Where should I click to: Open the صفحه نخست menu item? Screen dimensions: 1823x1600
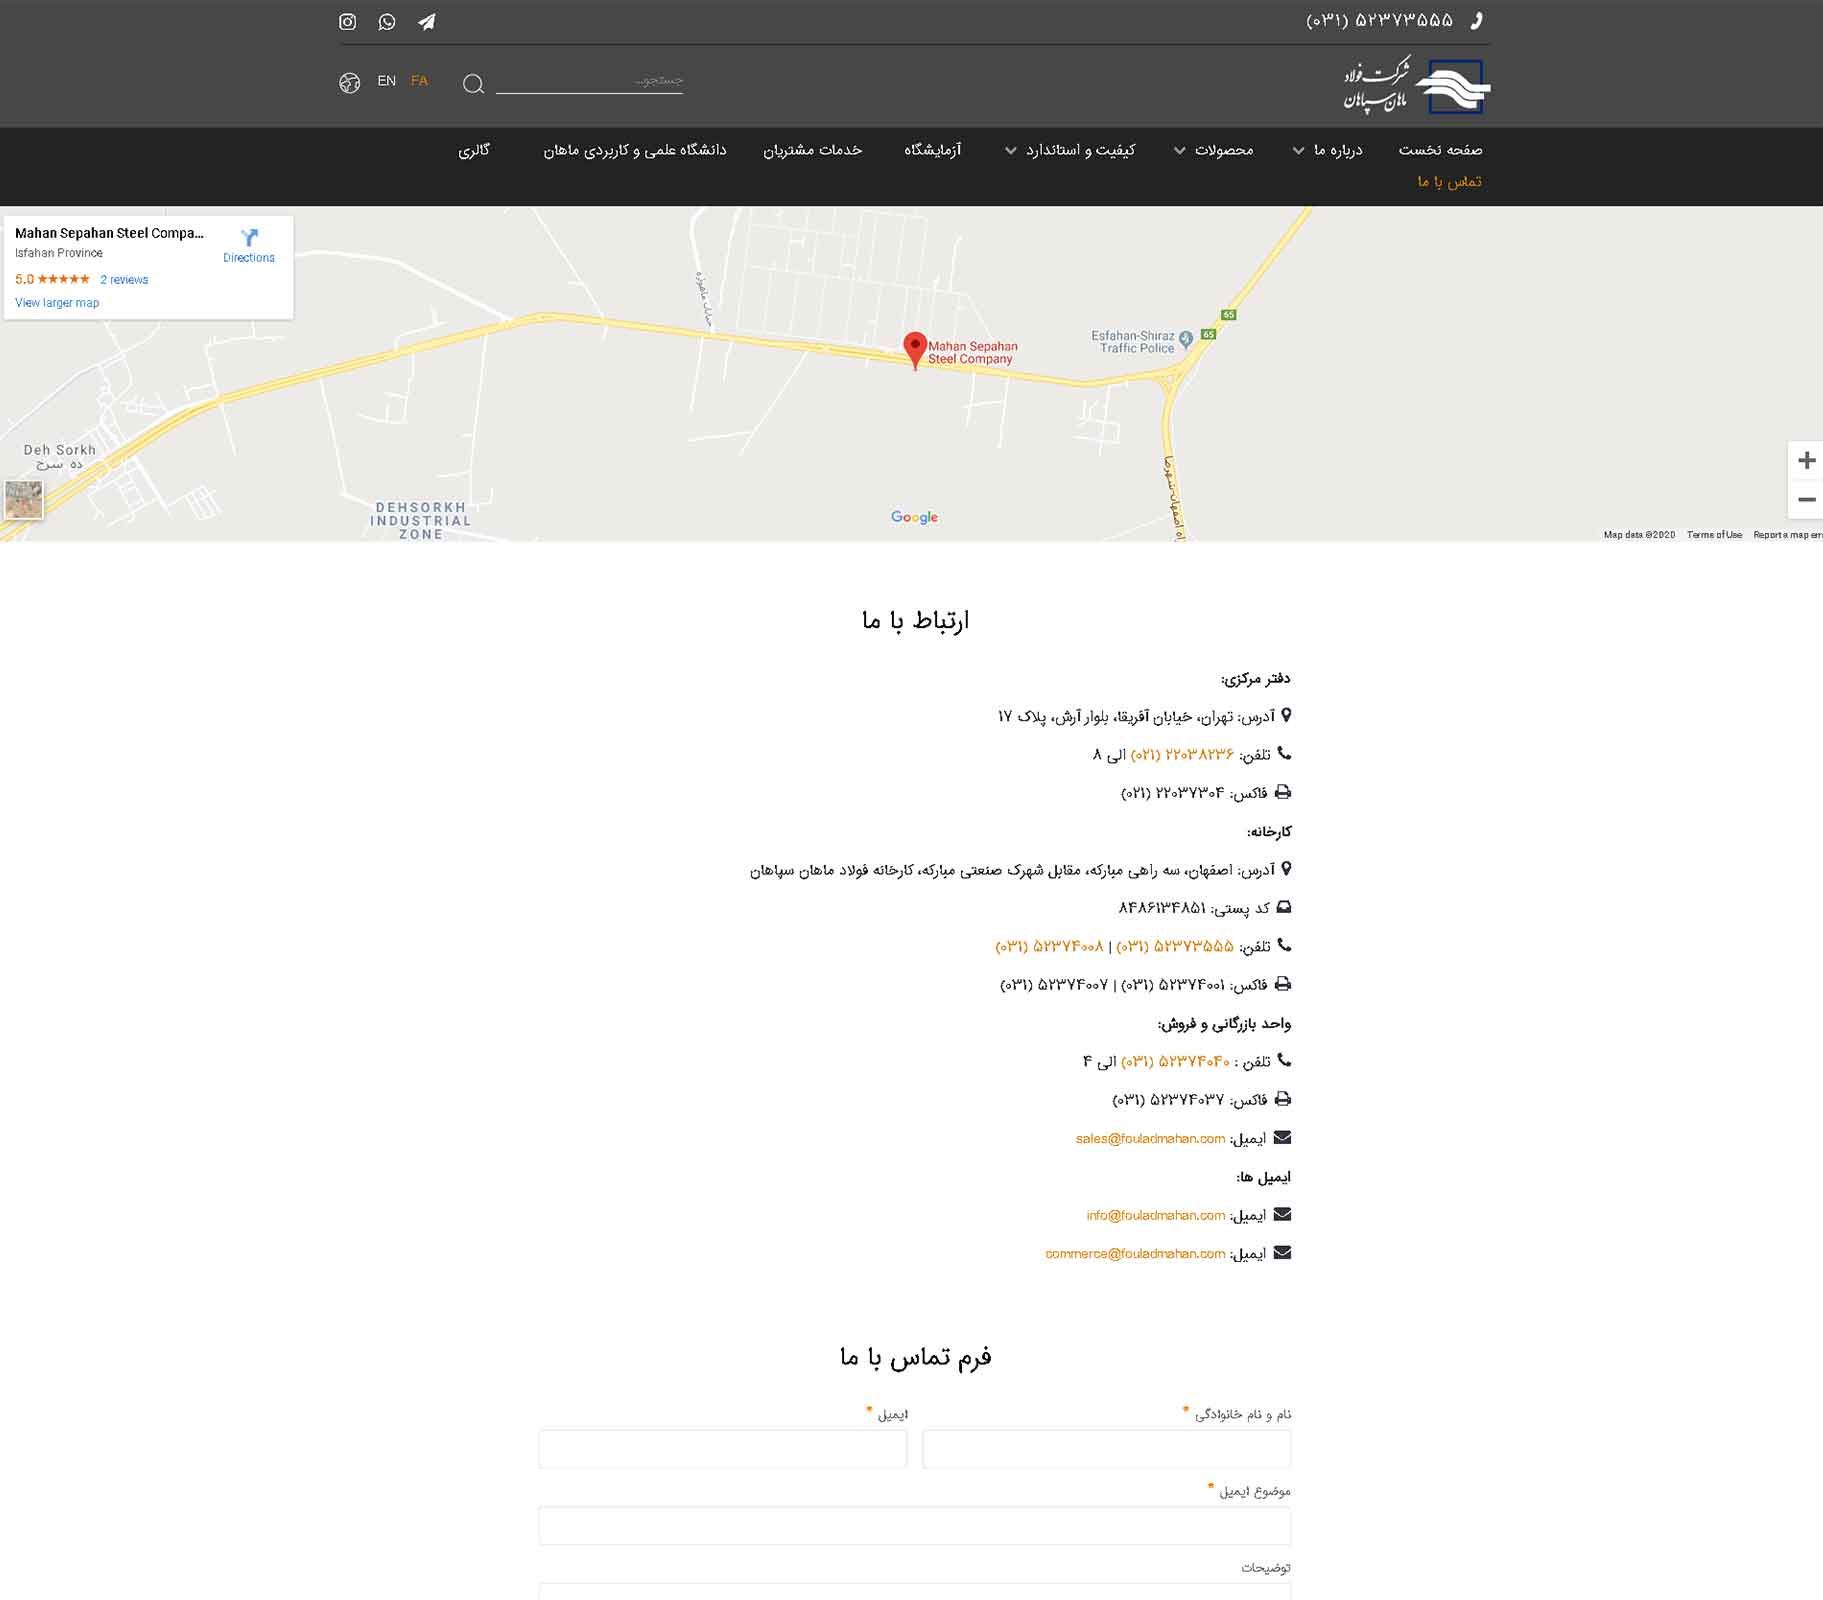[1440, 150]
